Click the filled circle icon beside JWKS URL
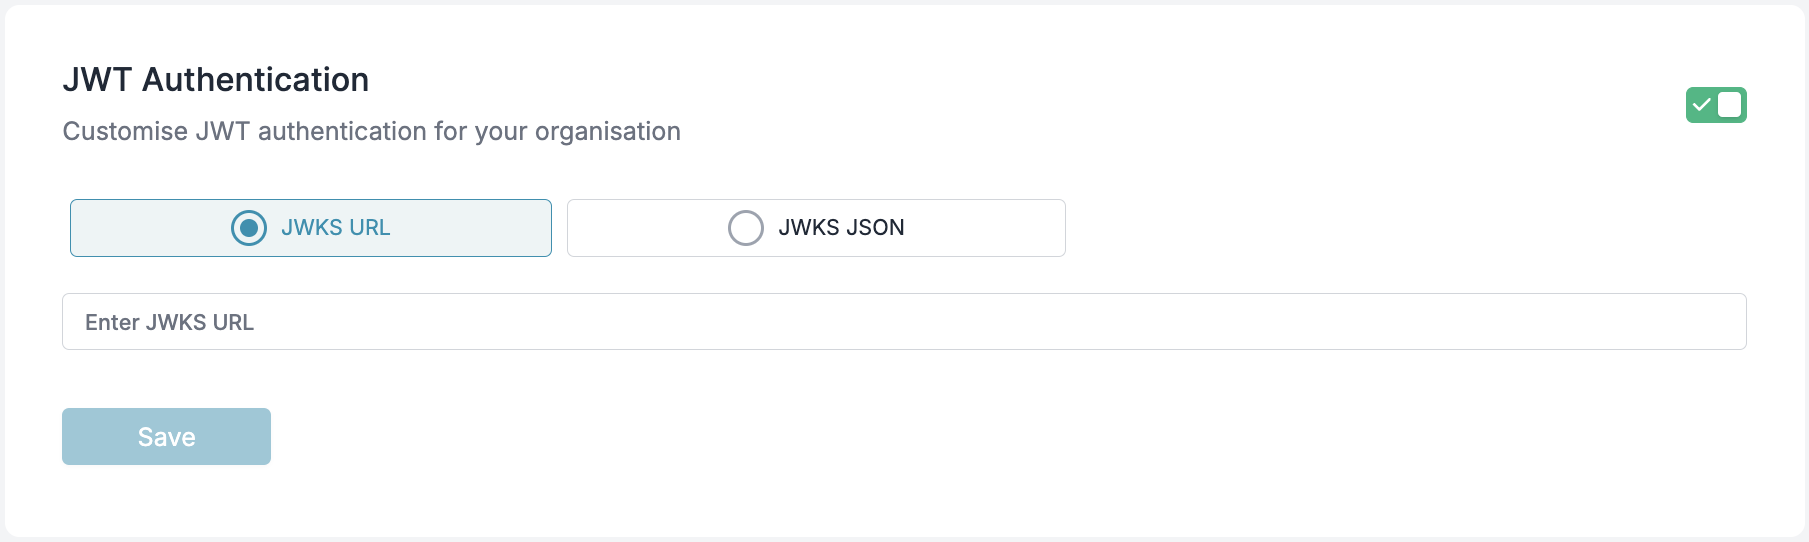 pyautogui.click(x=249, y=228)
